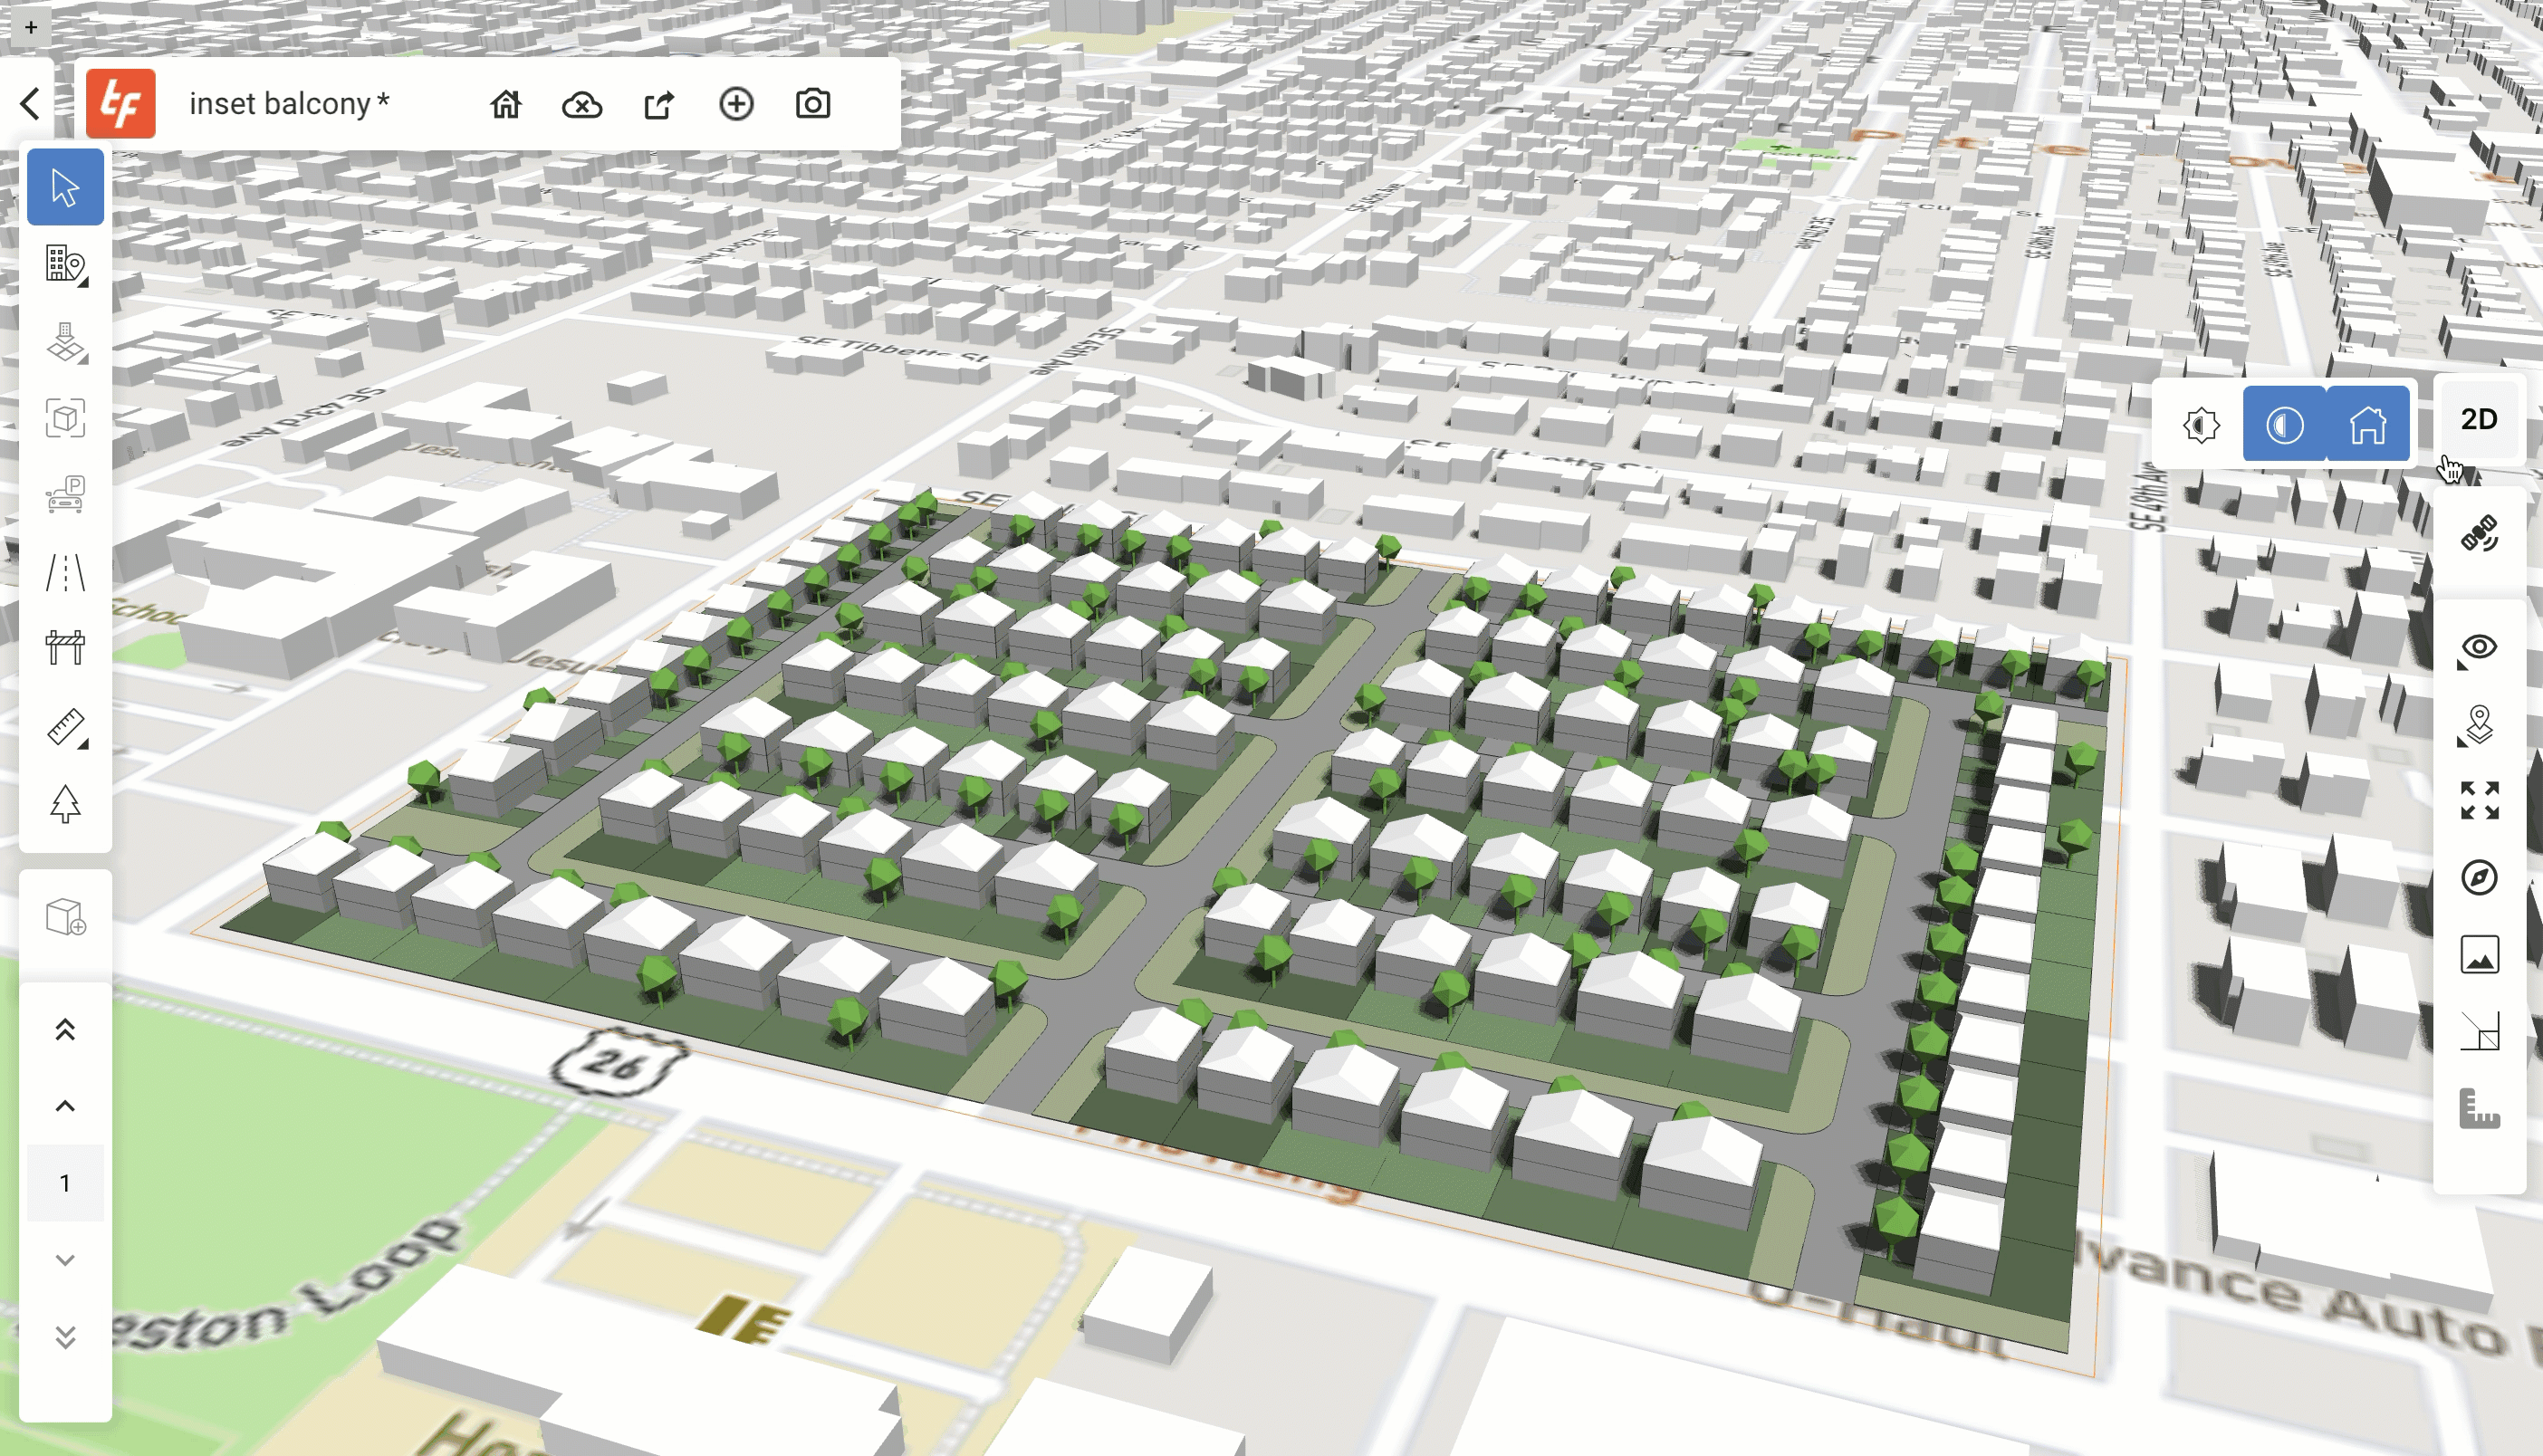Go back with the left chevron
2543x1456 pixels.
(31, 103)
